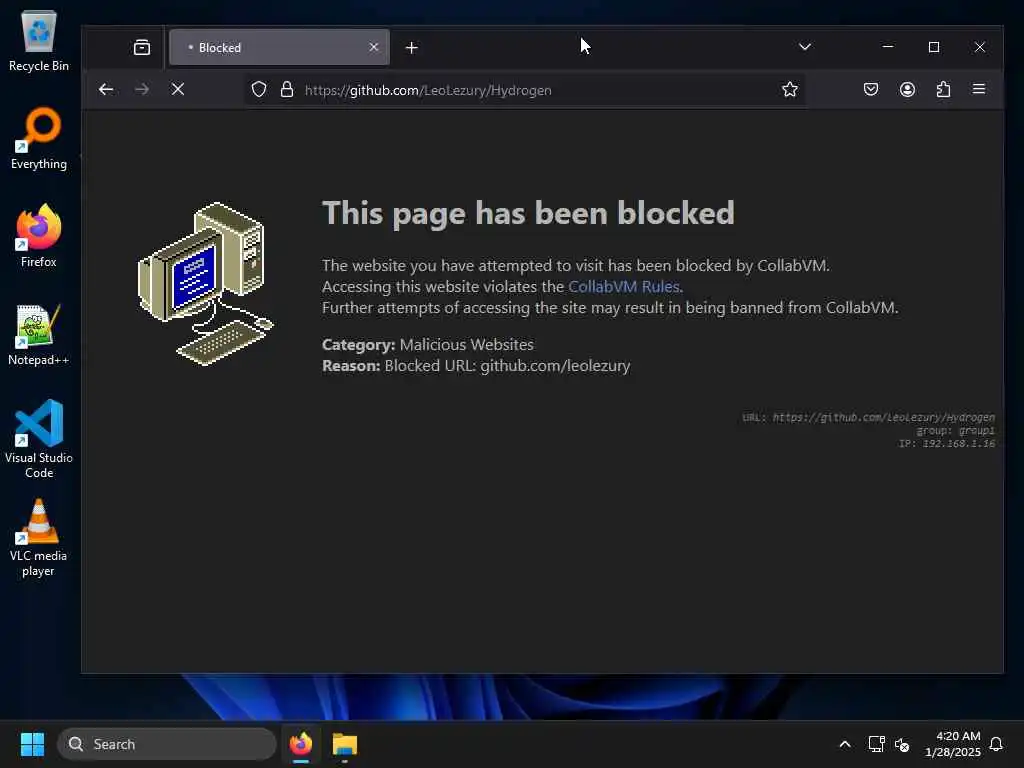Click the 'group: group1' debug text
The height and width of the screenshot is (768, 1024).
tap(955, 431)
